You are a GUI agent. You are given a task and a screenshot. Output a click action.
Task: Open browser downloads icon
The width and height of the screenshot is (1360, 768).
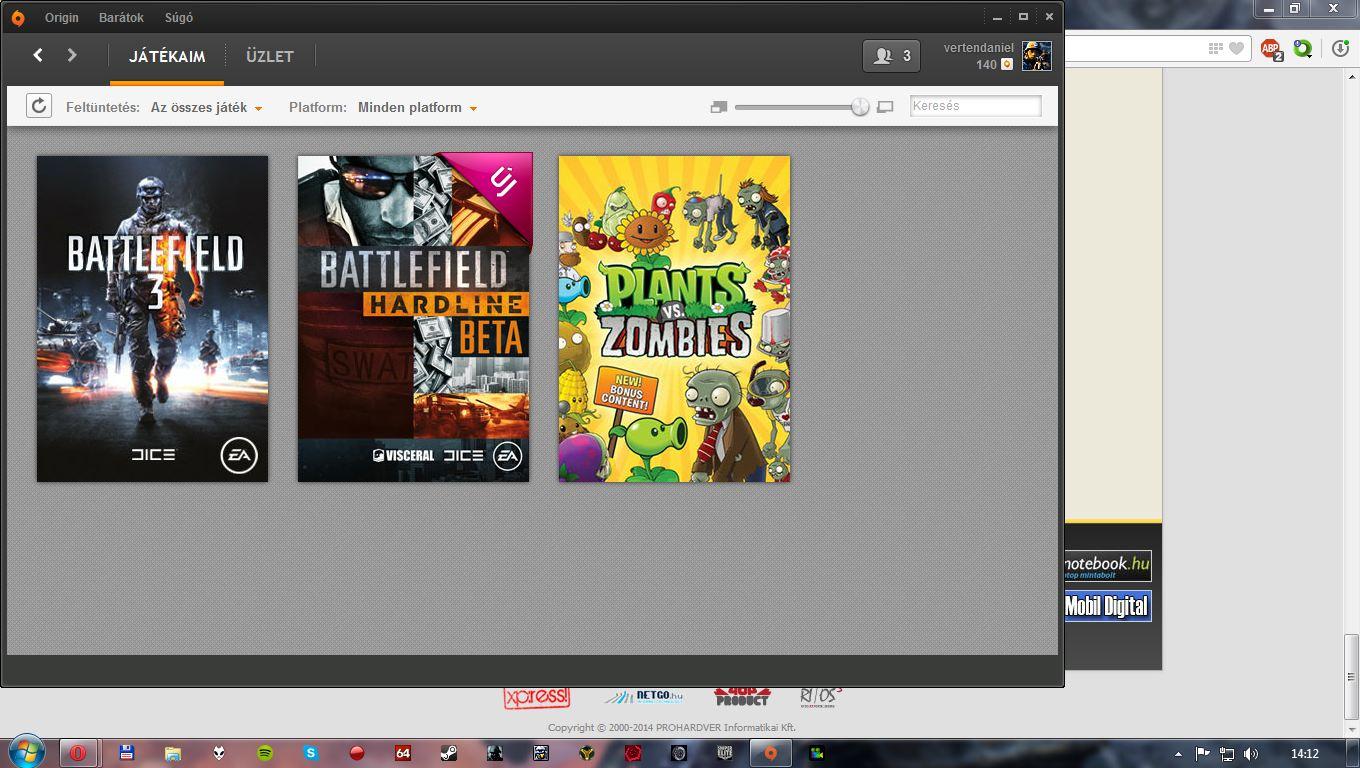tap(1341, 48)
